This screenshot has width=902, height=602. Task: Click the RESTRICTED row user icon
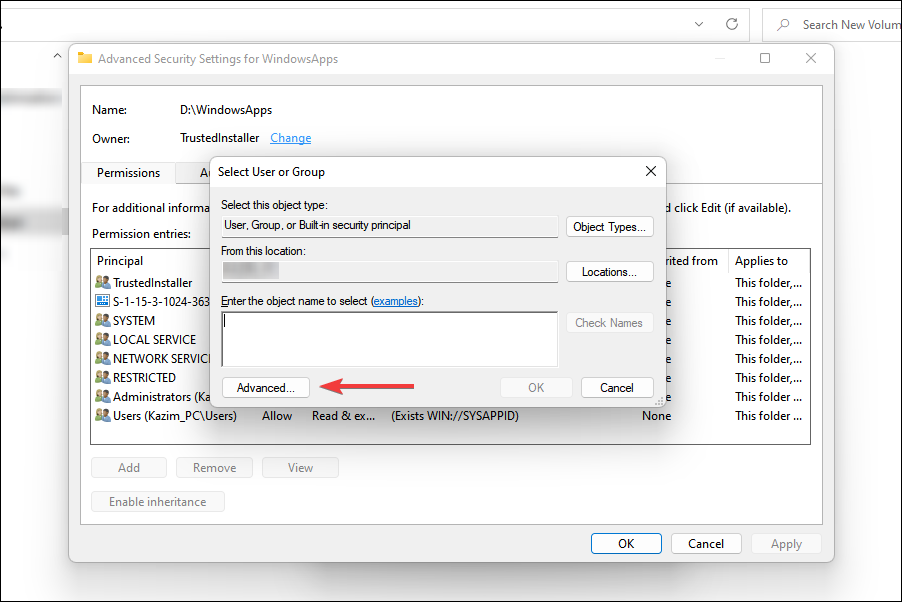coord(102,377)
